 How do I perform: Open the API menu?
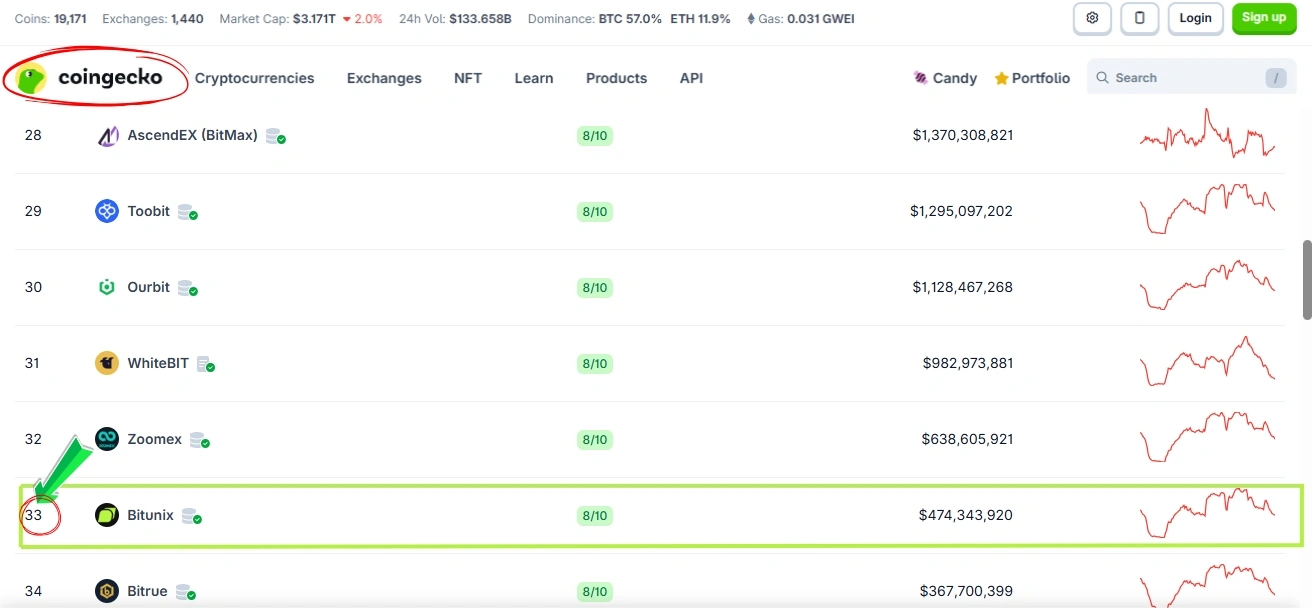coord(691,78)
